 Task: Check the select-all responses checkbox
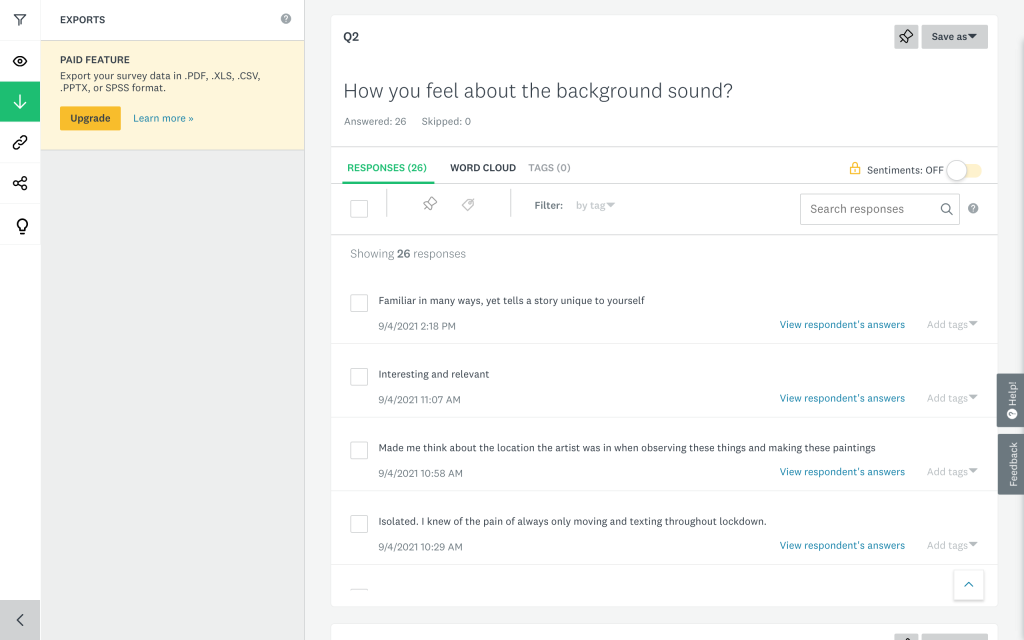pyautogui.click(x=359, y=208)
